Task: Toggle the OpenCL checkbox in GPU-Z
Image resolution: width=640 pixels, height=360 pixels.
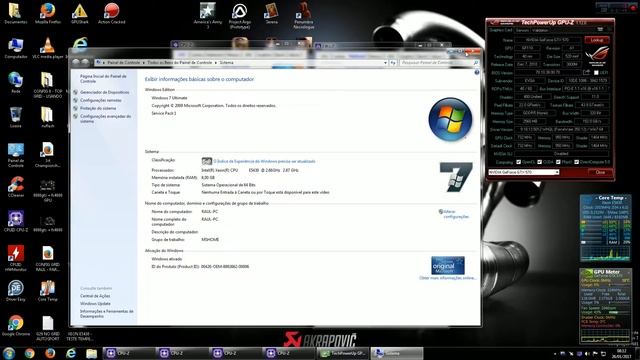Action: (518, 162)
